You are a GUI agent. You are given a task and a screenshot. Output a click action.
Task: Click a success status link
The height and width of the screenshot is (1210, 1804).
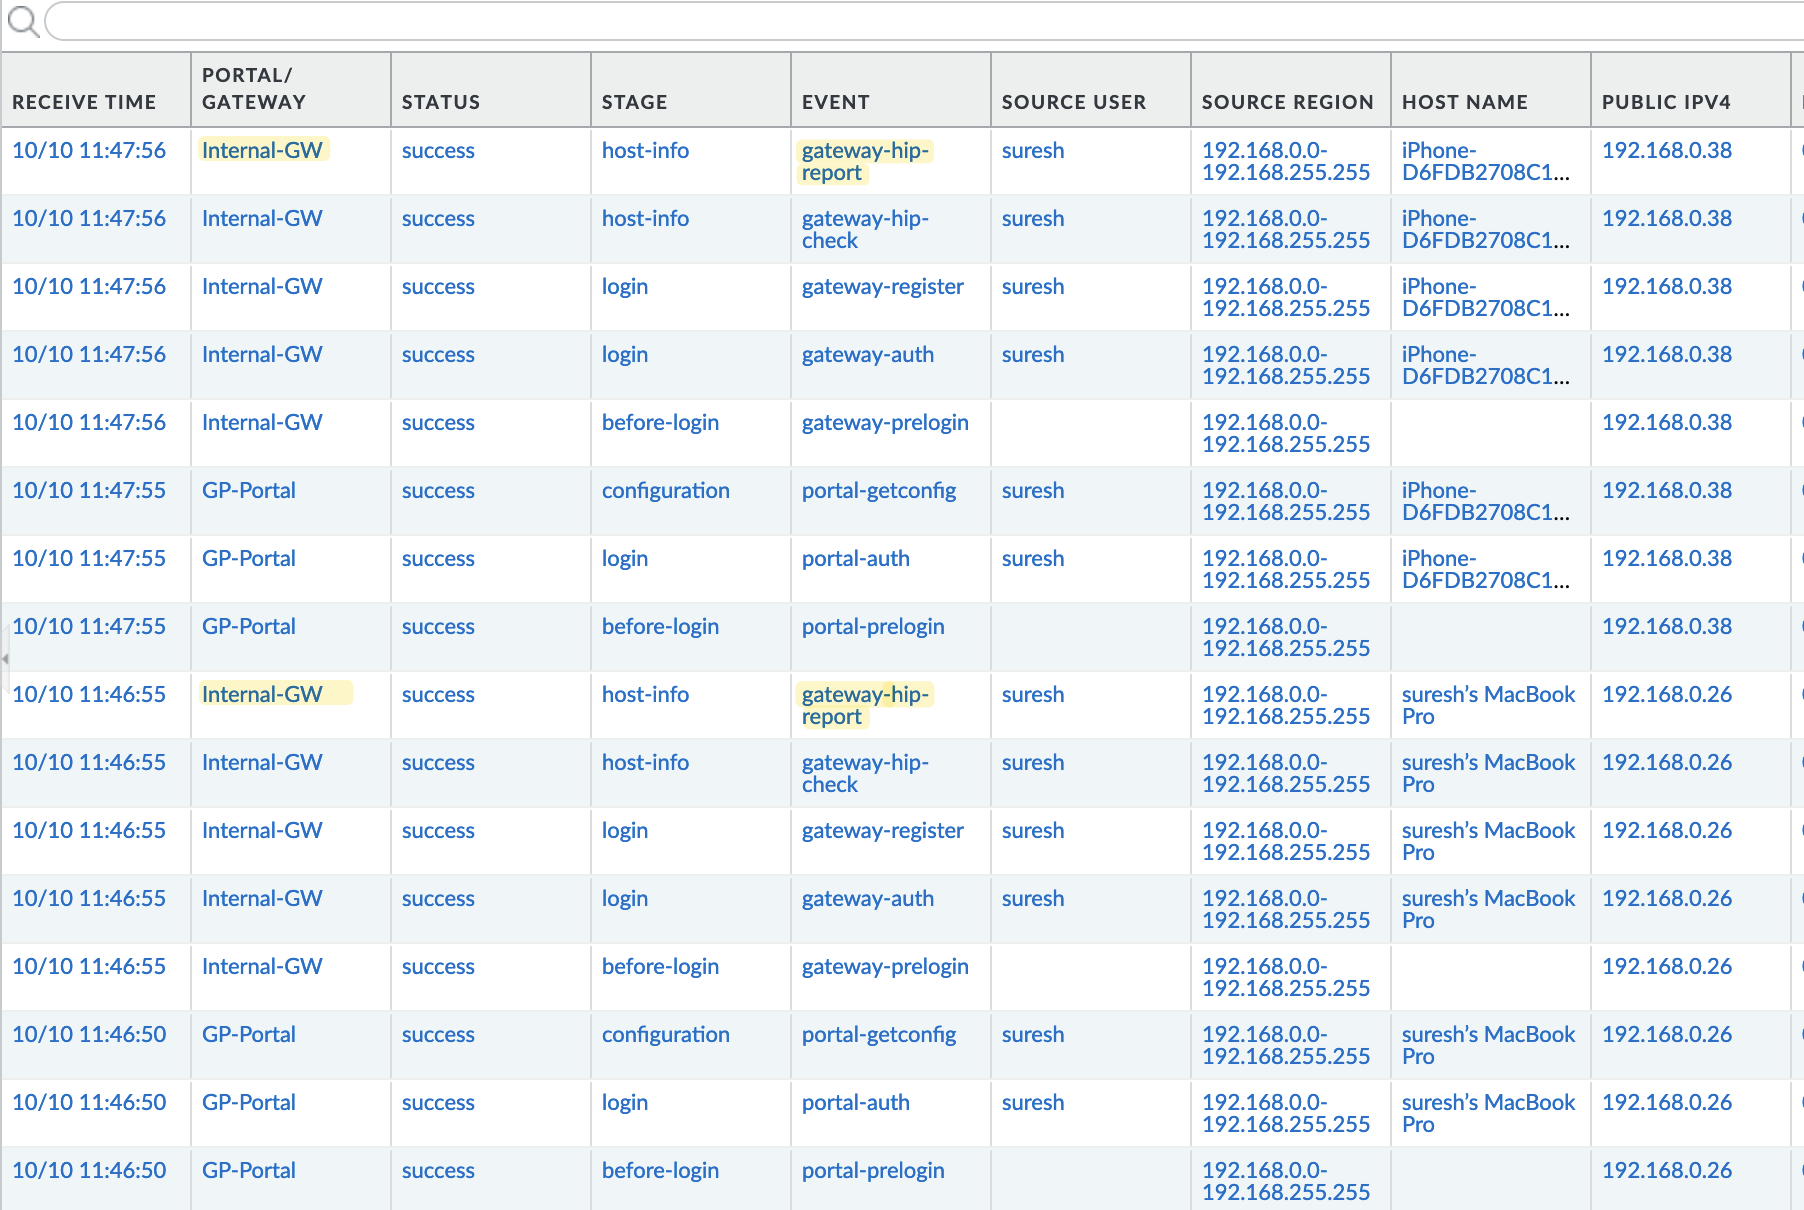[438, 150]
